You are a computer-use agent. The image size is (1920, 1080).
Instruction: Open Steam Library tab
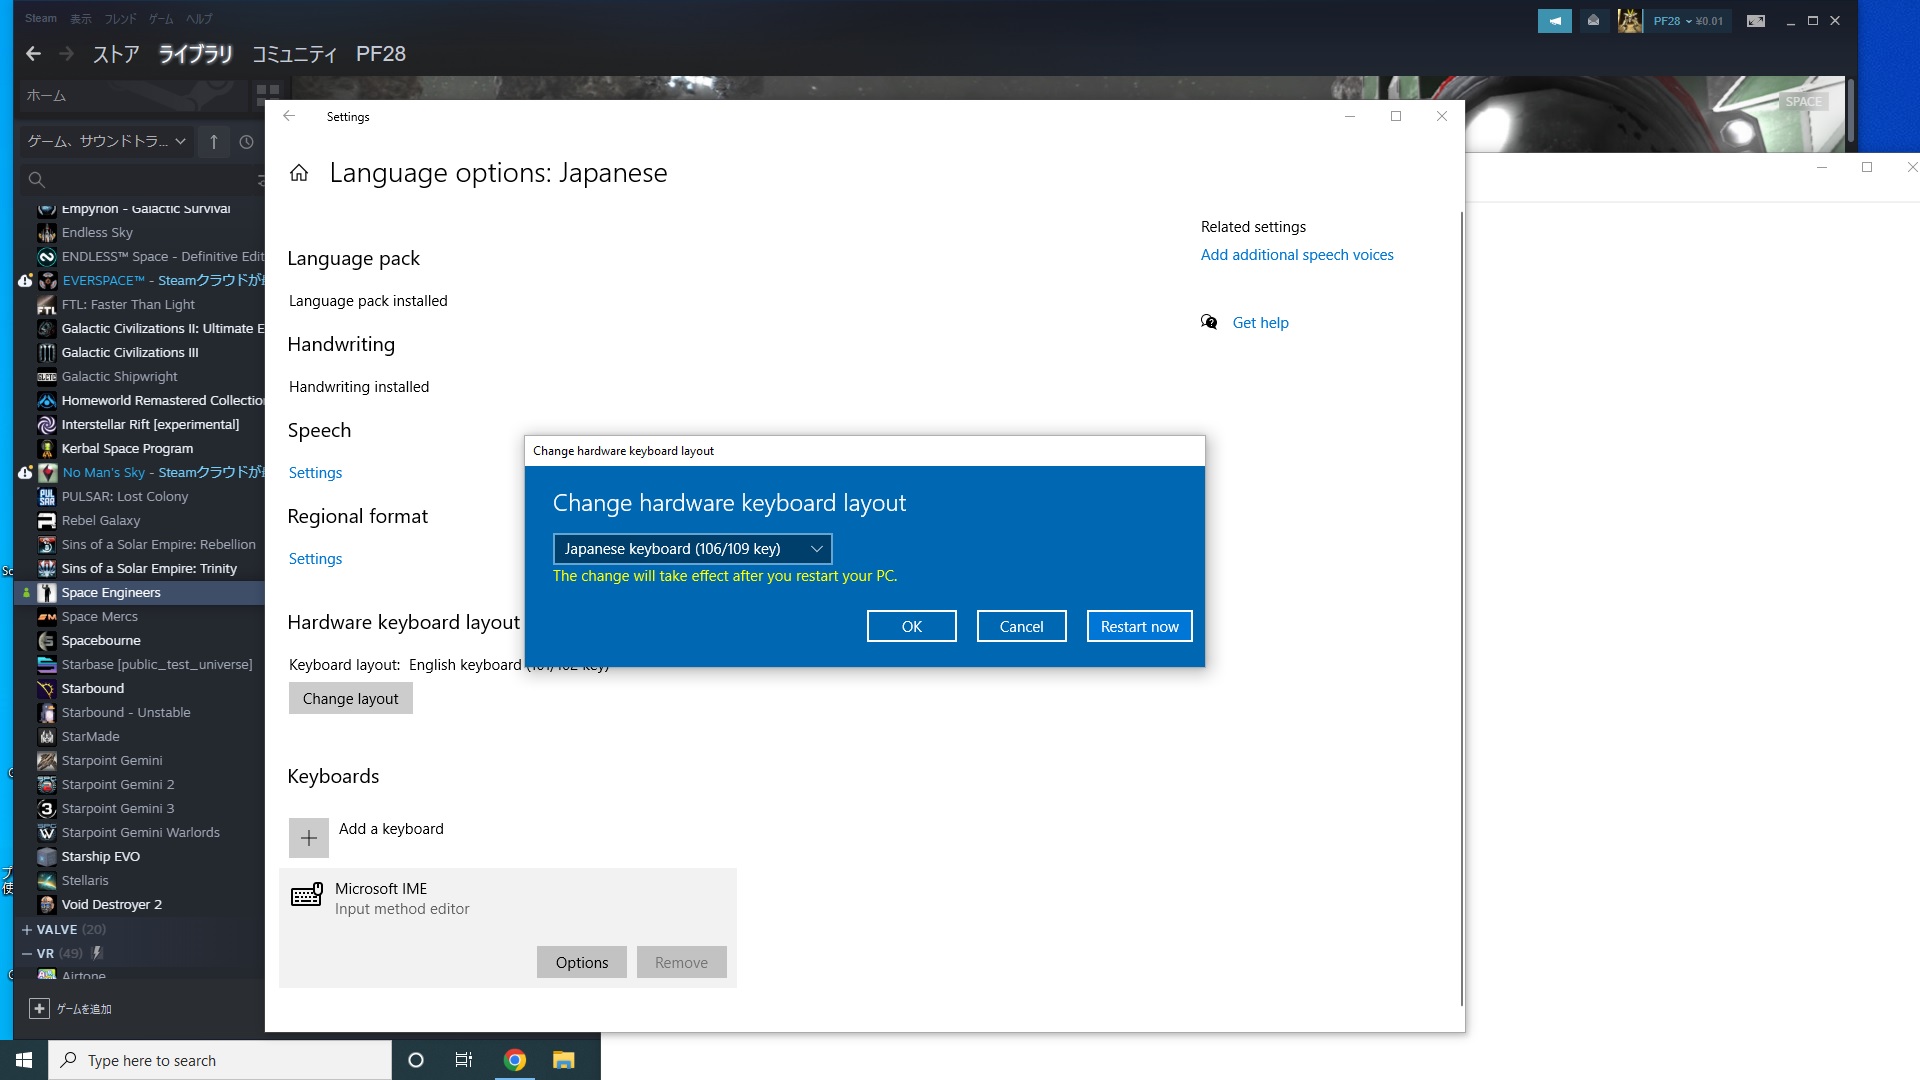pos(195,54)
